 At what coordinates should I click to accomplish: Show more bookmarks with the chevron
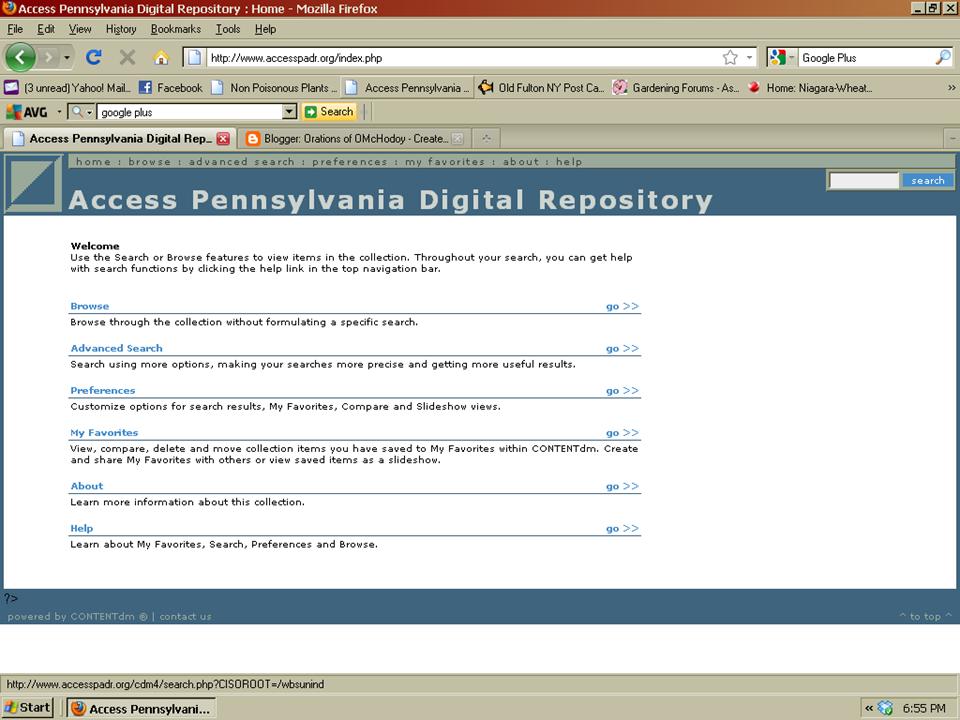(x=951, y=88)
